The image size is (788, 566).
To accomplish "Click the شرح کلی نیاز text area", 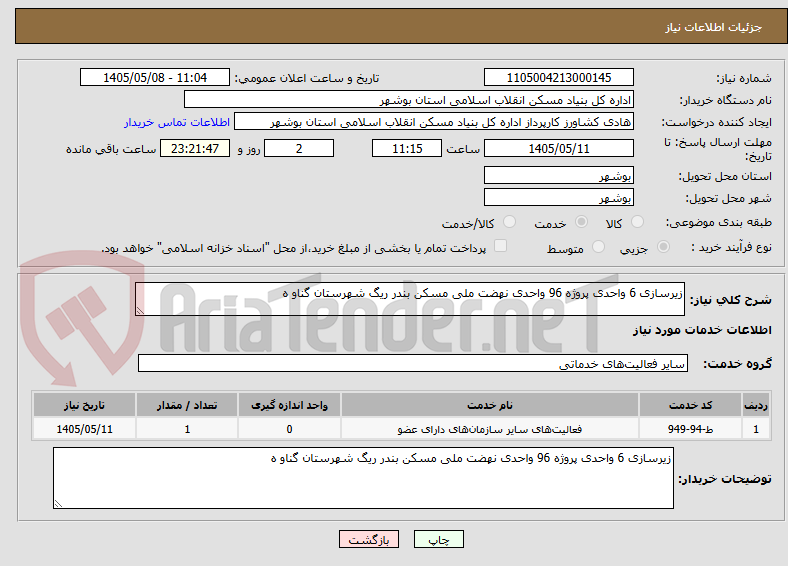I will click(410, 299).
